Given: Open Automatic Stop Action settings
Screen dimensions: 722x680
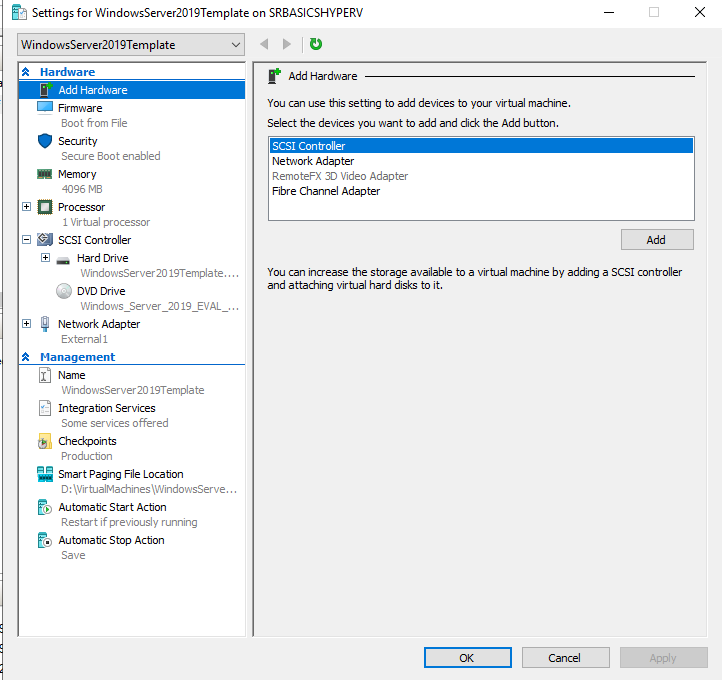Looking at the screenshot, I should [x=111, y=540].
